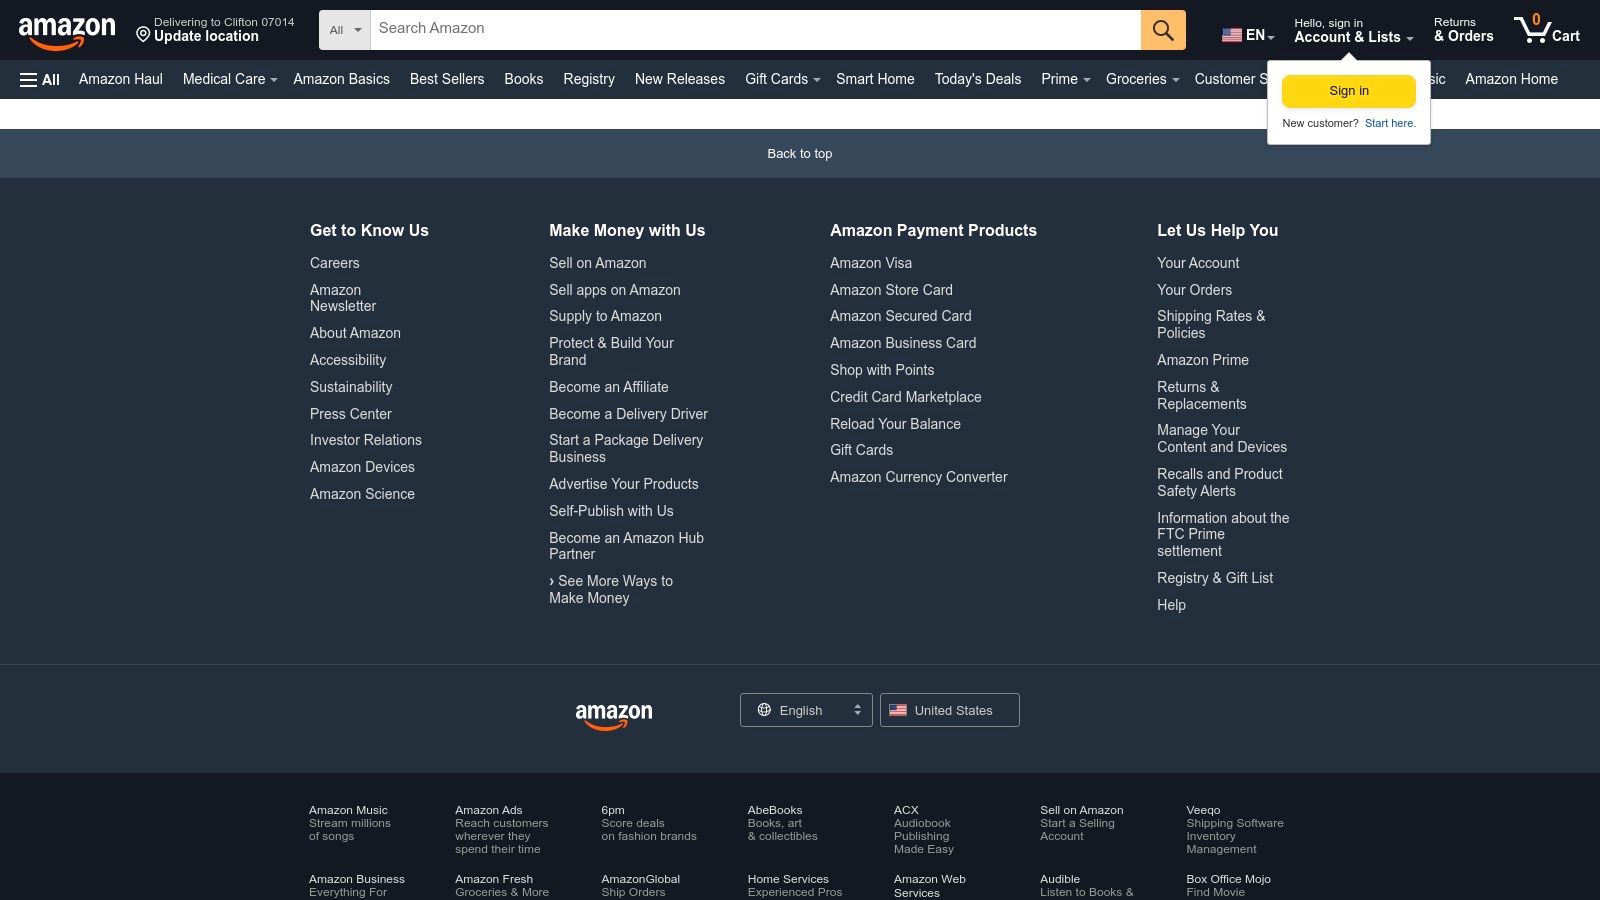Screen dimensions: 1600x900
Task: Open the Account & Lists dropdown
Action: click(x=1349, y=30)
